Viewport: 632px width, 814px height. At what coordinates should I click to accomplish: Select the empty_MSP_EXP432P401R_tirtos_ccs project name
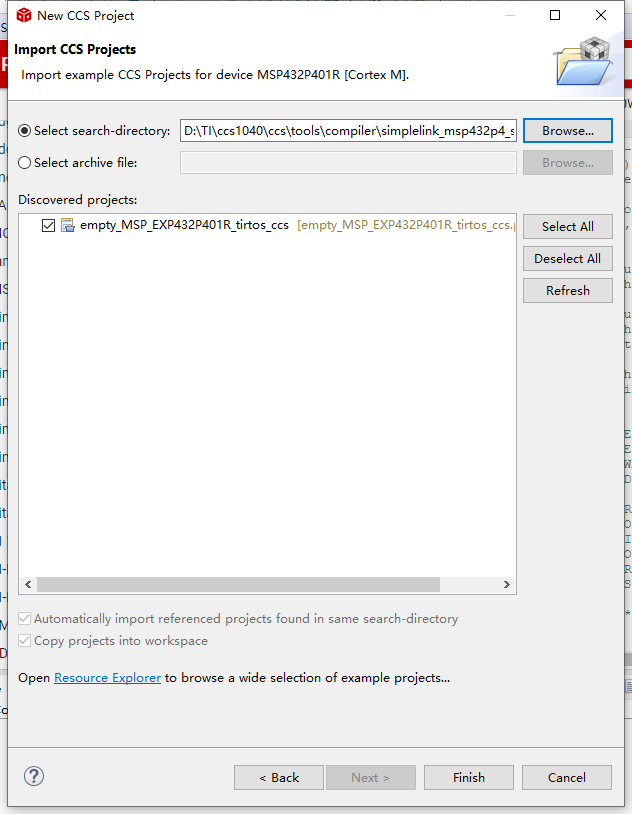[x=184, y=225]
